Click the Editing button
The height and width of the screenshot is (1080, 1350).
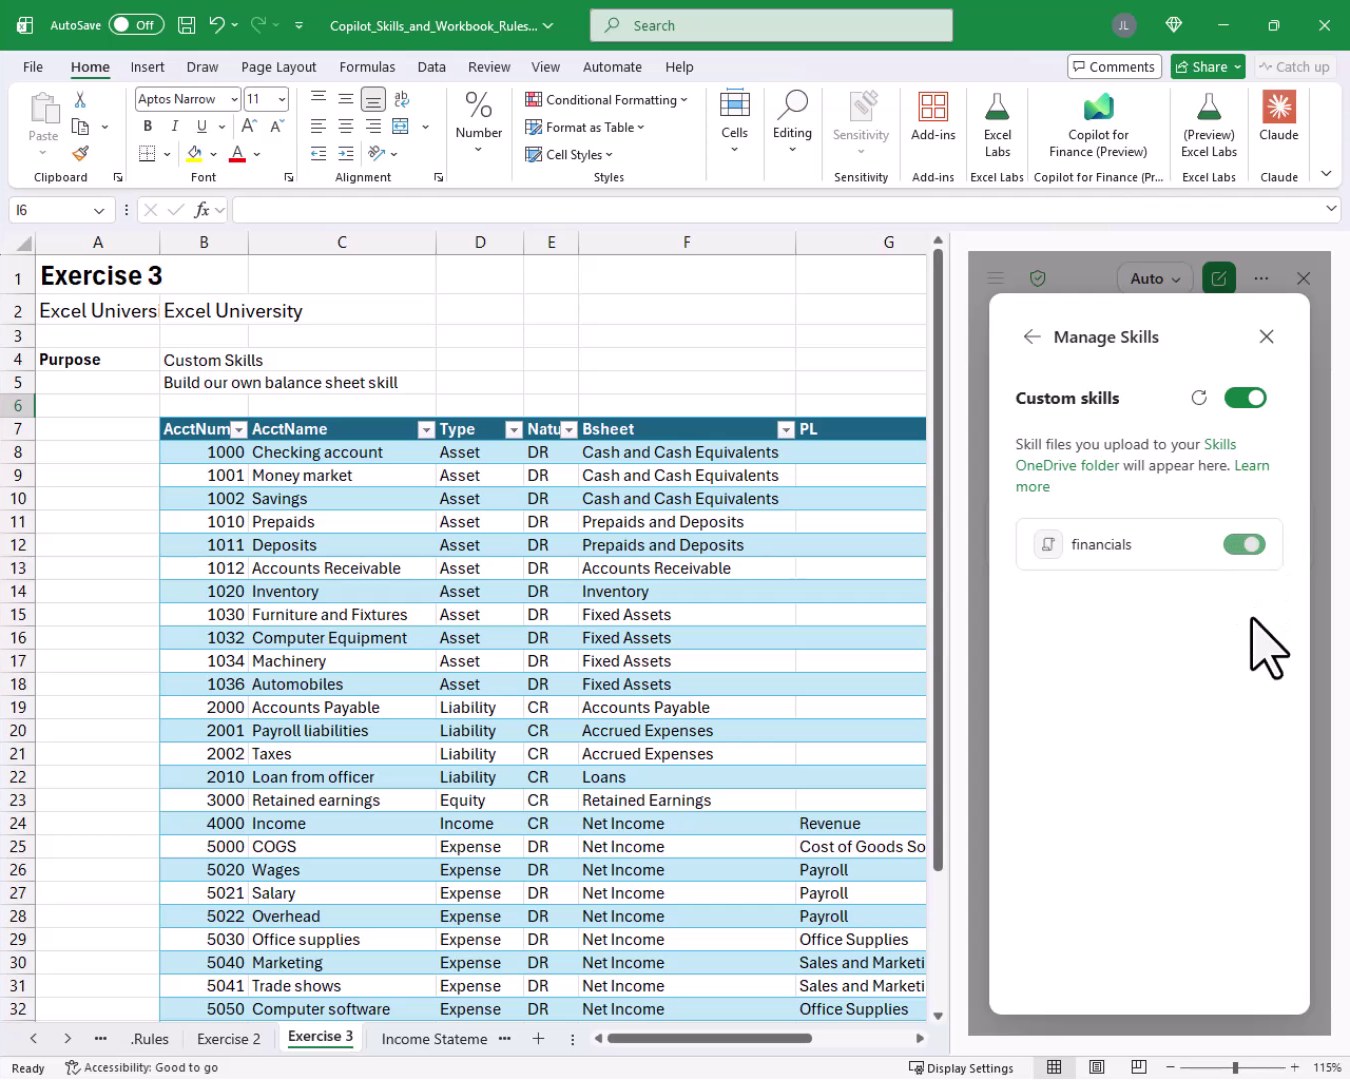792,121
